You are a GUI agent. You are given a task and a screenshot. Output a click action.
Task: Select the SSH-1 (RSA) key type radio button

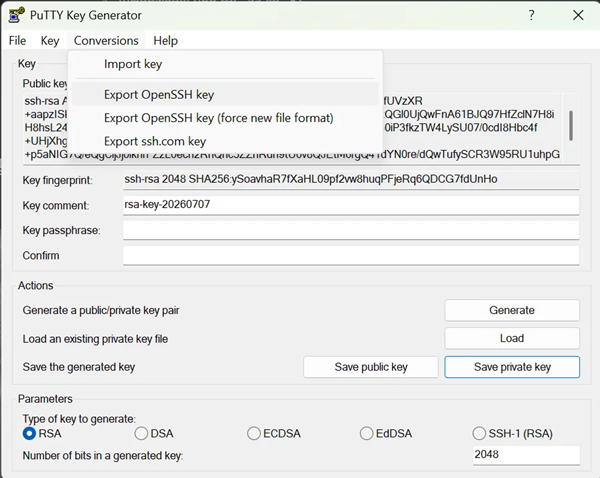click(x=479, y=434)
